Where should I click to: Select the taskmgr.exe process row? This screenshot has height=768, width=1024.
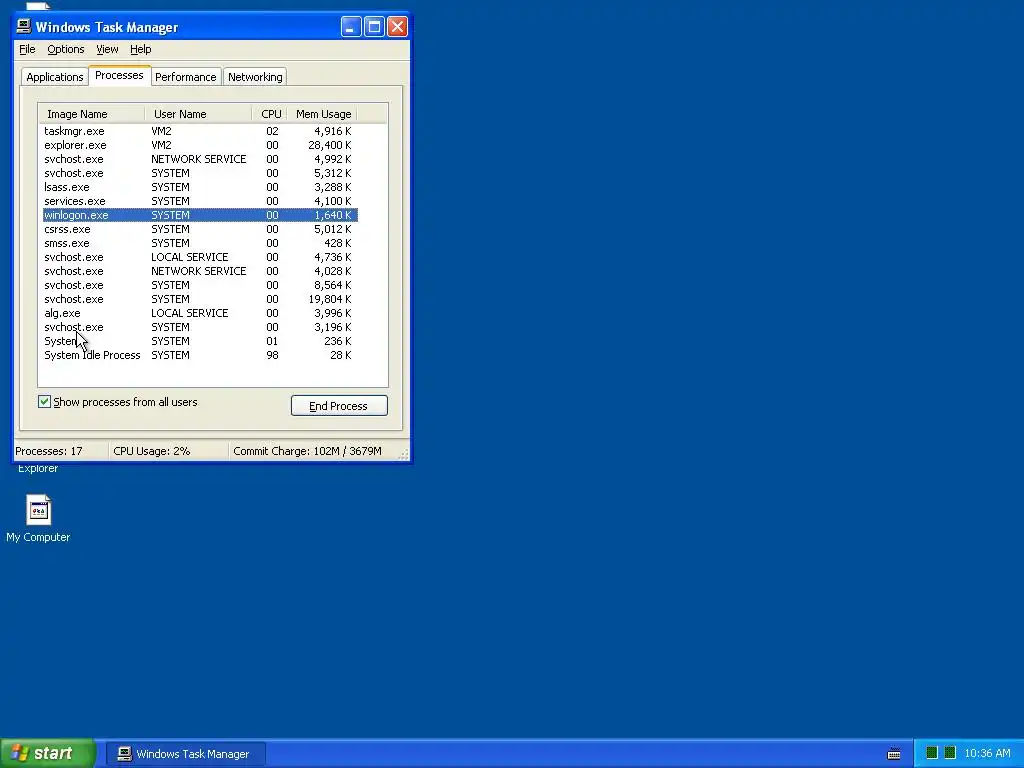coord(200,131)
